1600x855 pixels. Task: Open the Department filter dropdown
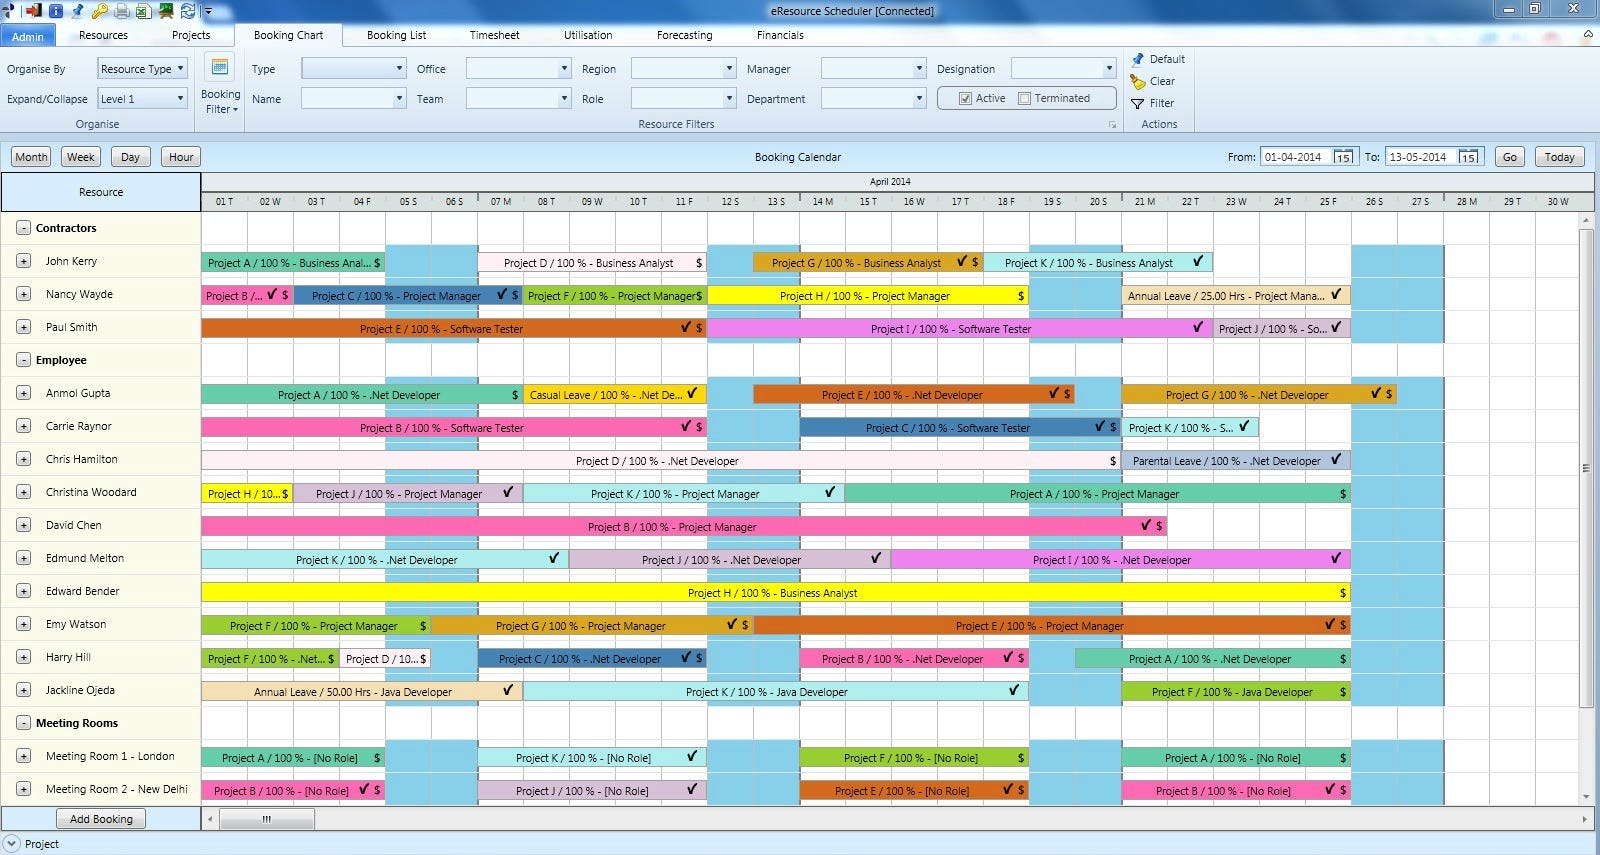click(x=873, y=99)
